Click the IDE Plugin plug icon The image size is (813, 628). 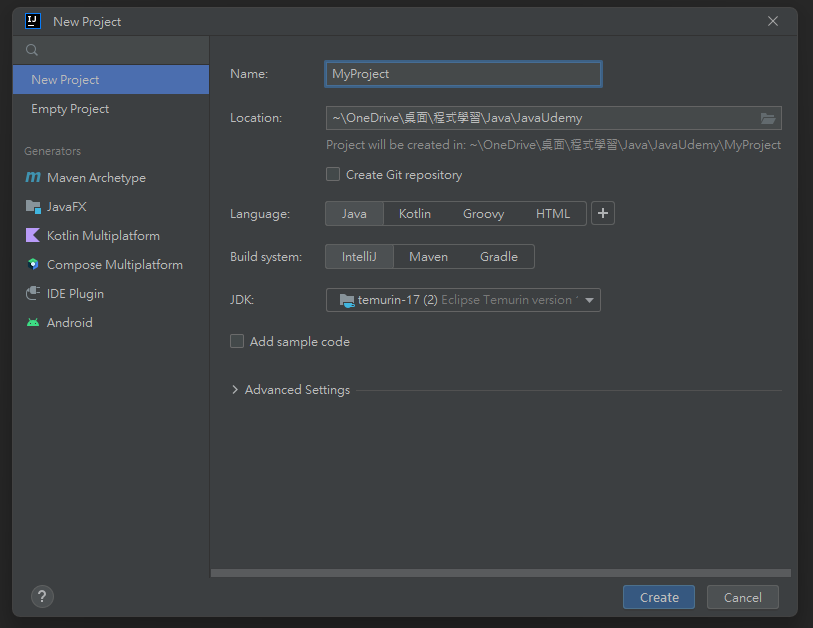(x=33, y=294)
